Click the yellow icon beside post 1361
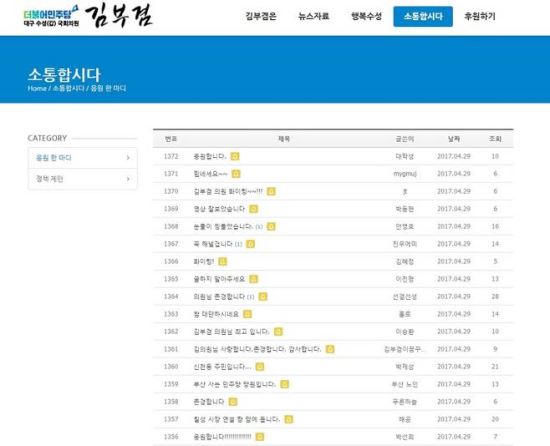The width and height of the screenshot is (550, 446). (330, 349)
